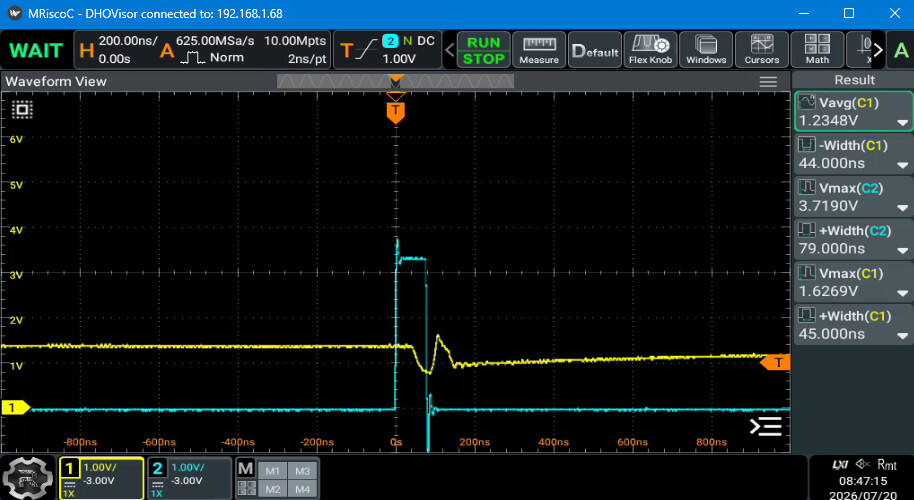Image resolution: width=914 pixels, height=500 pixels.
Task: Toggle channel 1 settings button
Action: [101, 478]
